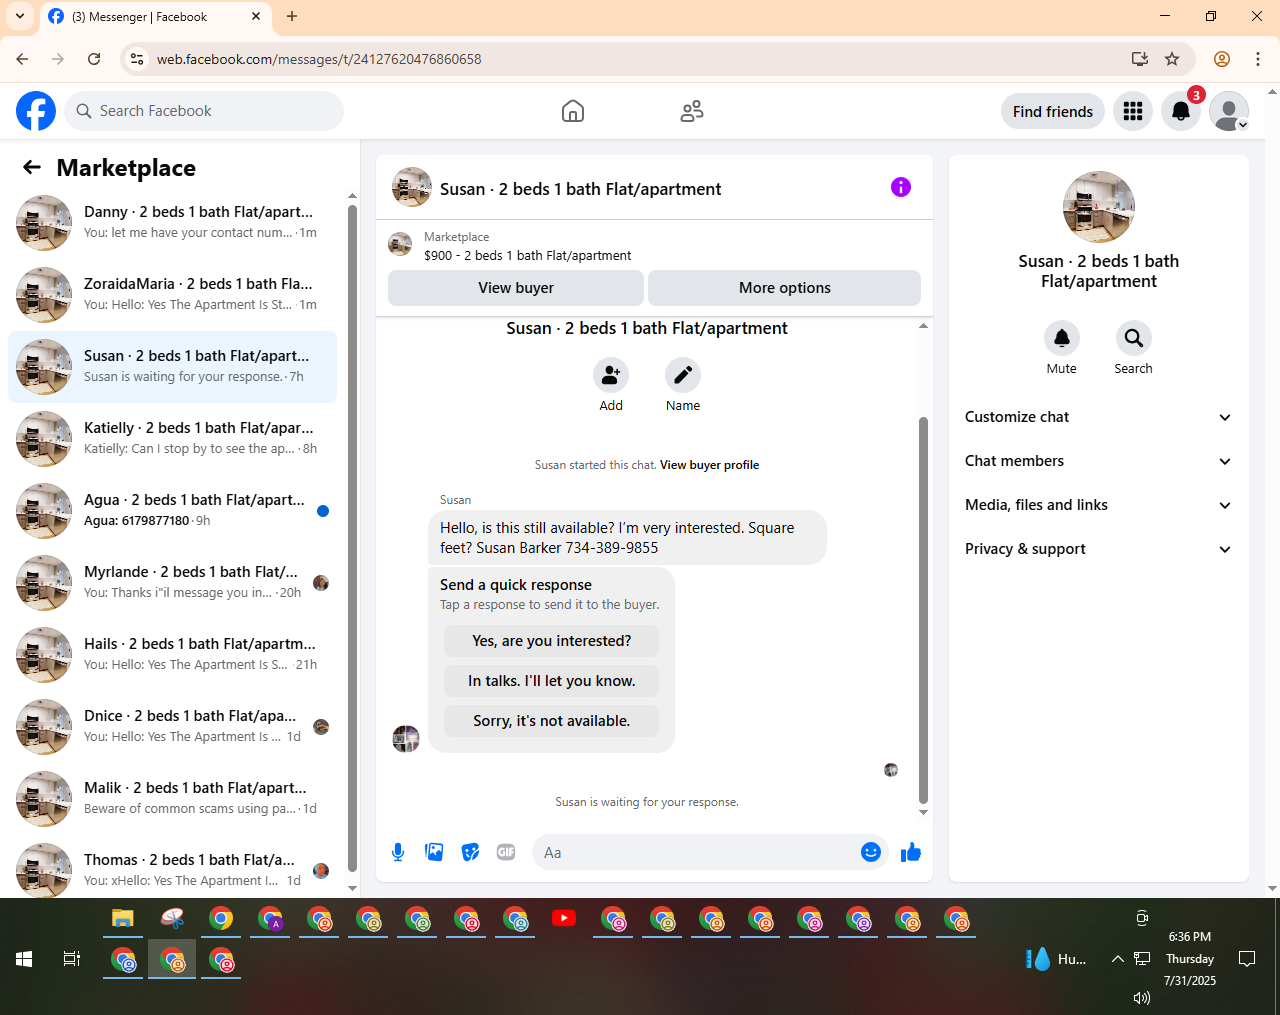Choose a sticker icon in composer
1280x1015 pixels.
click(x=470, y=852)
